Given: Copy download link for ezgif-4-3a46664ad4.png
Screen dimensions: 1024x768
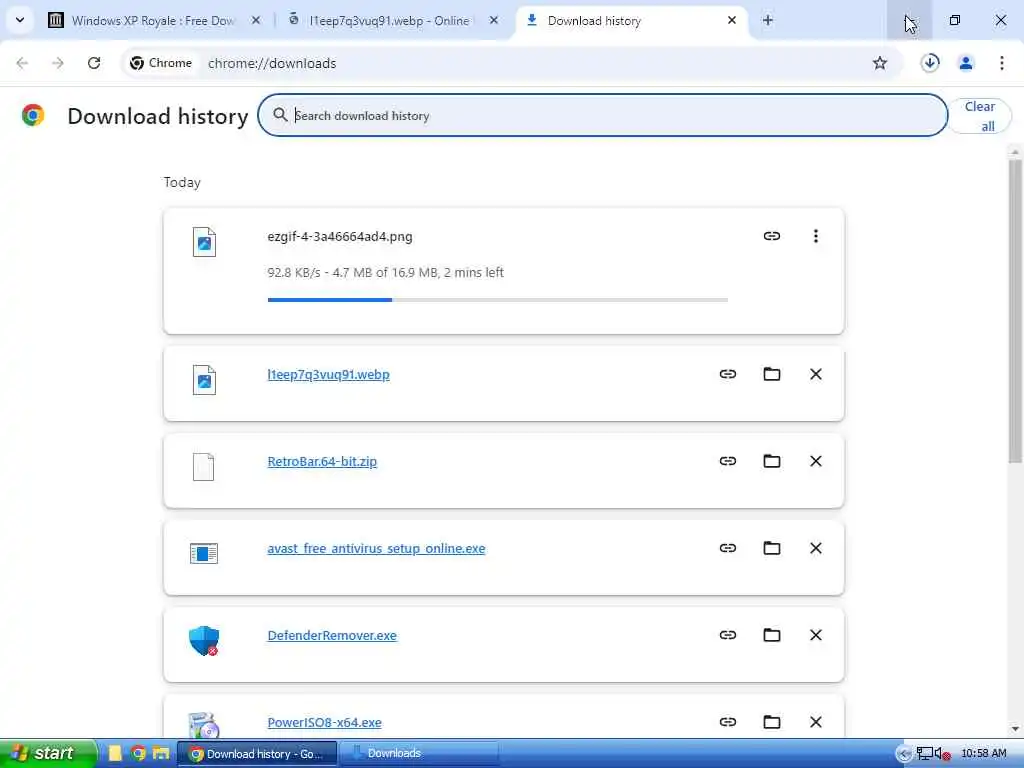Looking at the screenshot, I should (x=771, y=236).
